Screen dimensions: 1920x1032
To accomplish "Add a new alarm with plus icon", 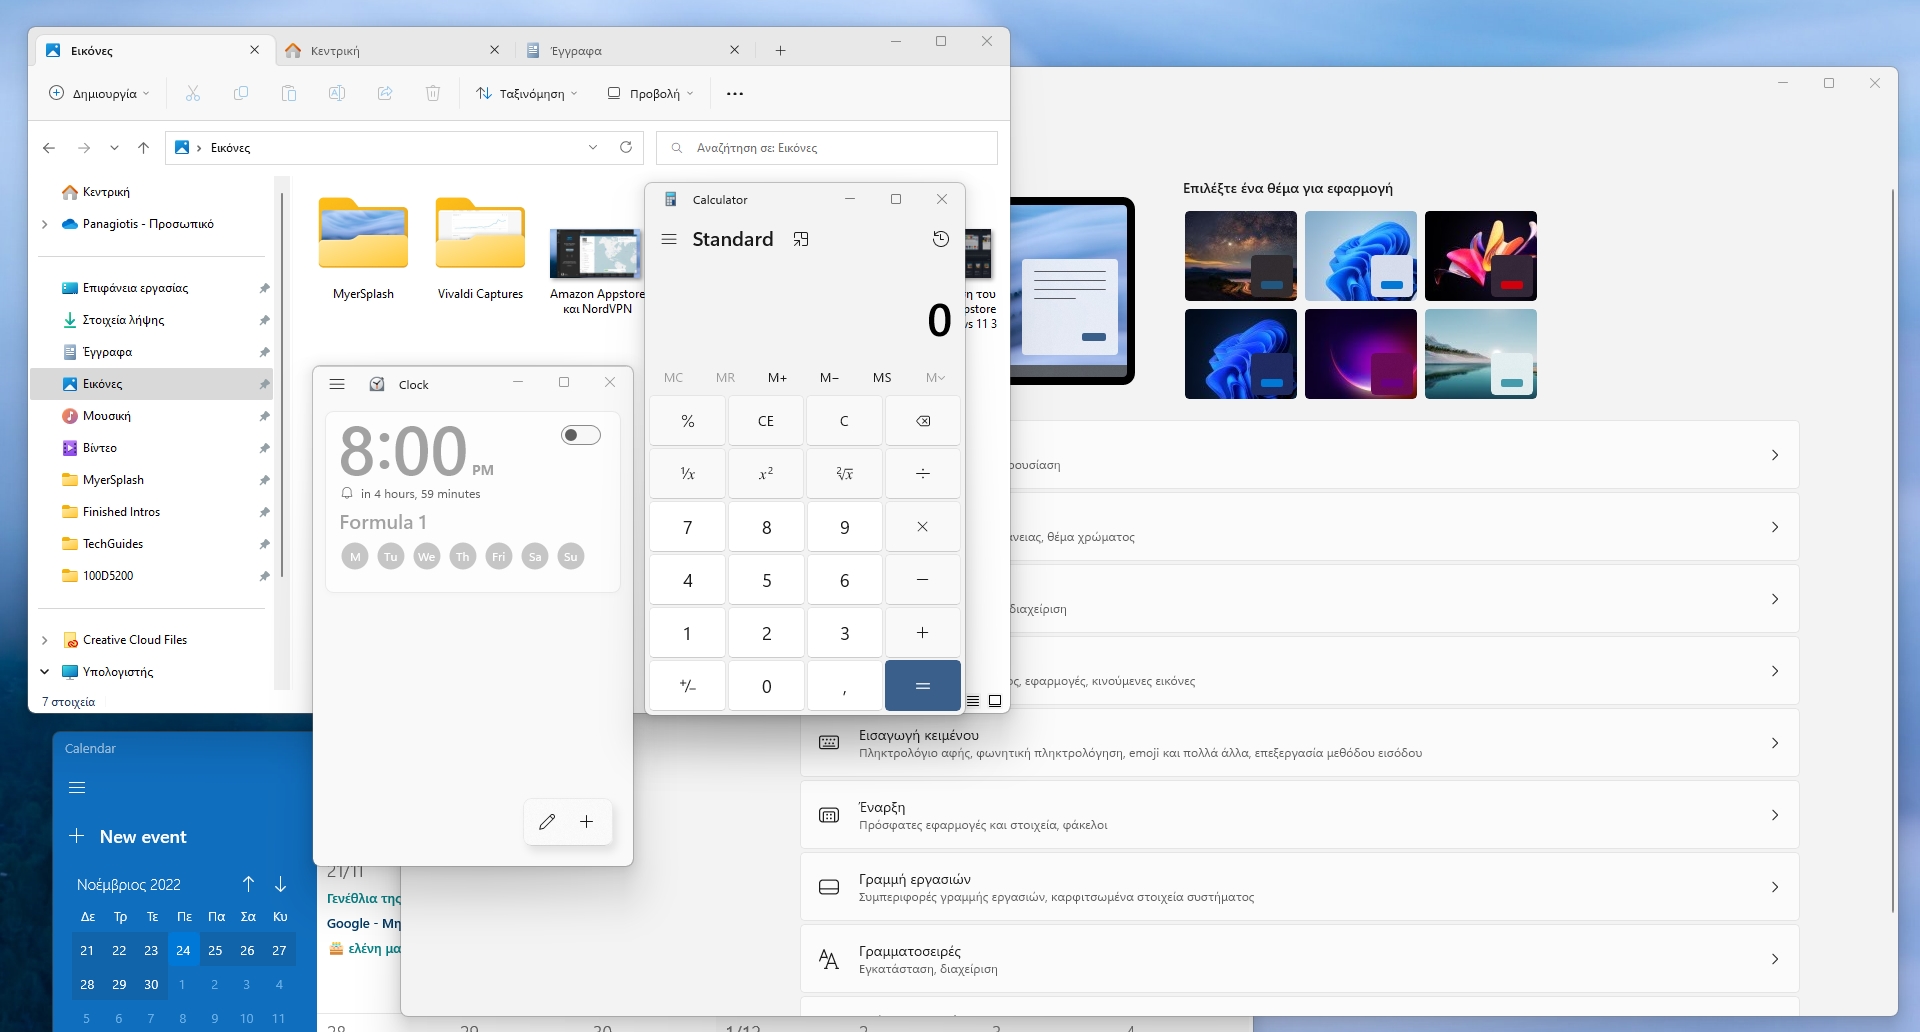I will point(587,822).
